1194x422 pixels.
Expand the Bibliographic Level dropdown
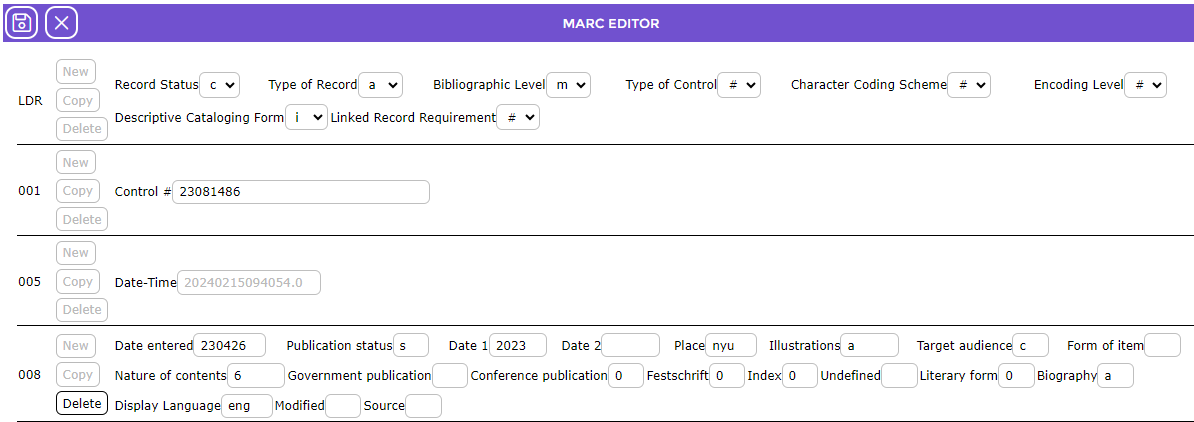coord(568,85)
